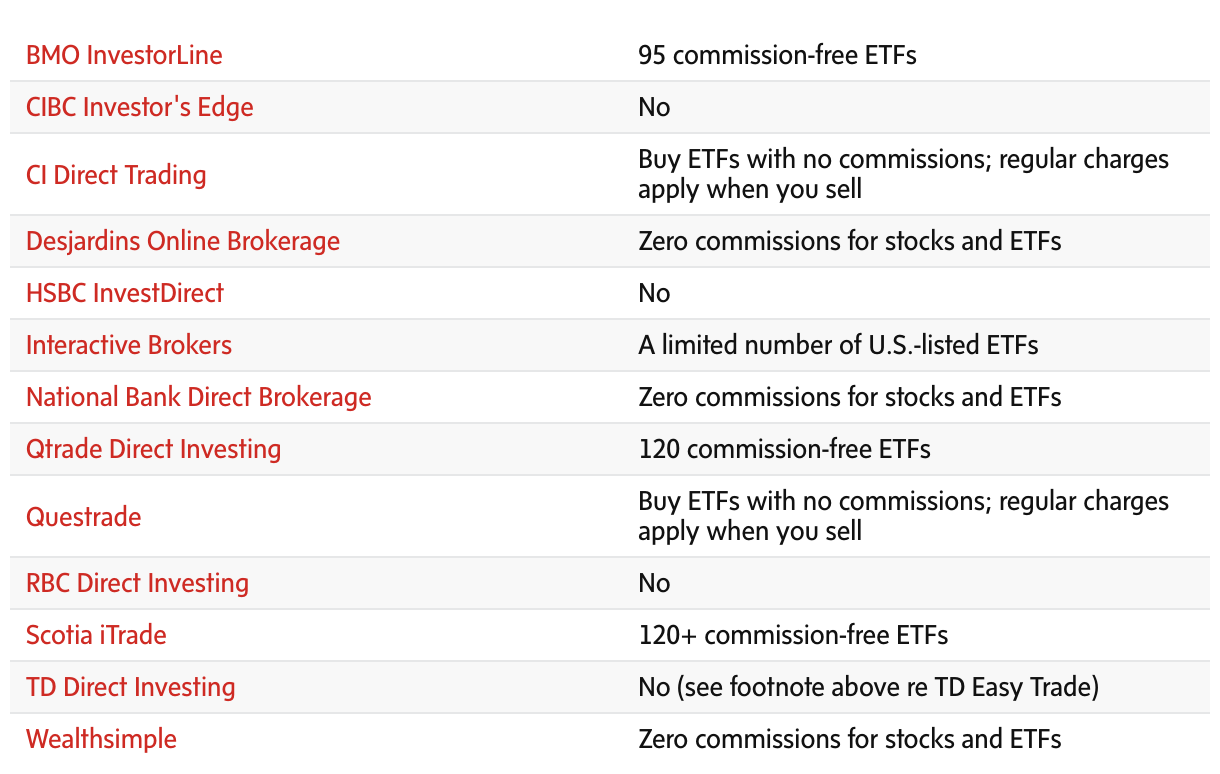Click Wealthsimple's "Zero commissions for stocks and ETFs" text
The image size is (1220, 774).
[x=849, y=739]
